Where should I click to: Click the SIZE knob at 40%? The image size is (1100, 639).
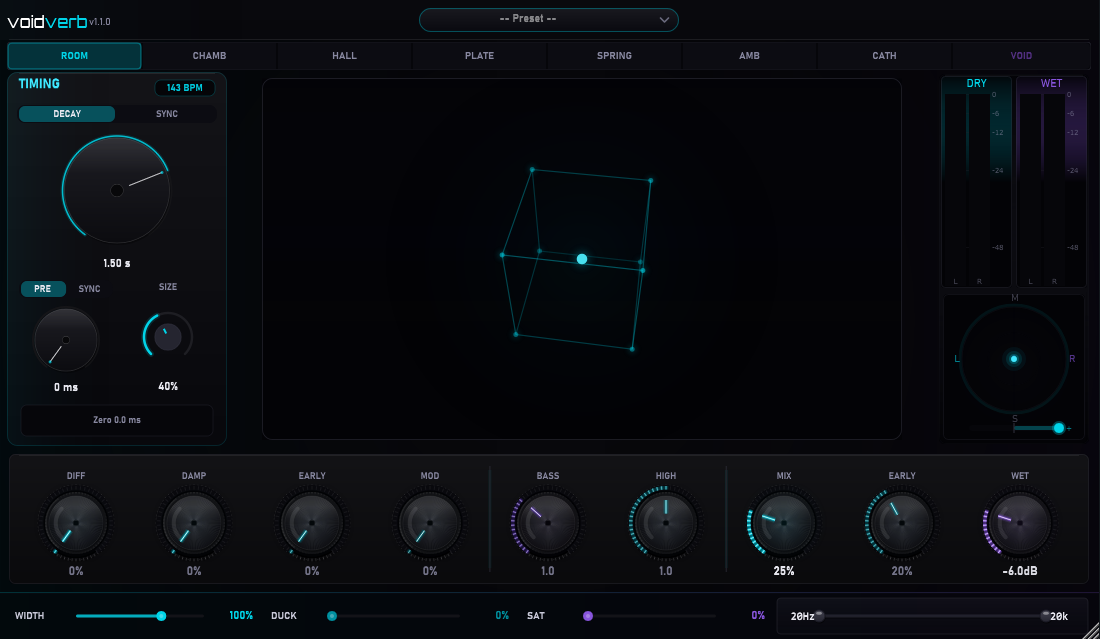[x=167, y=337]
